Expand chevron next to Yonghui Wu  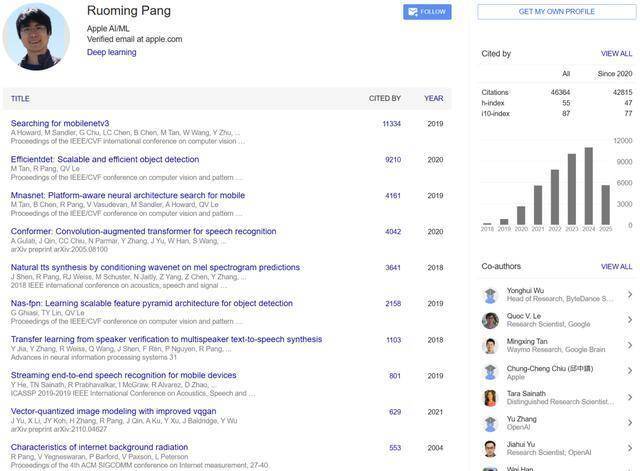click(x=629, y=295)
